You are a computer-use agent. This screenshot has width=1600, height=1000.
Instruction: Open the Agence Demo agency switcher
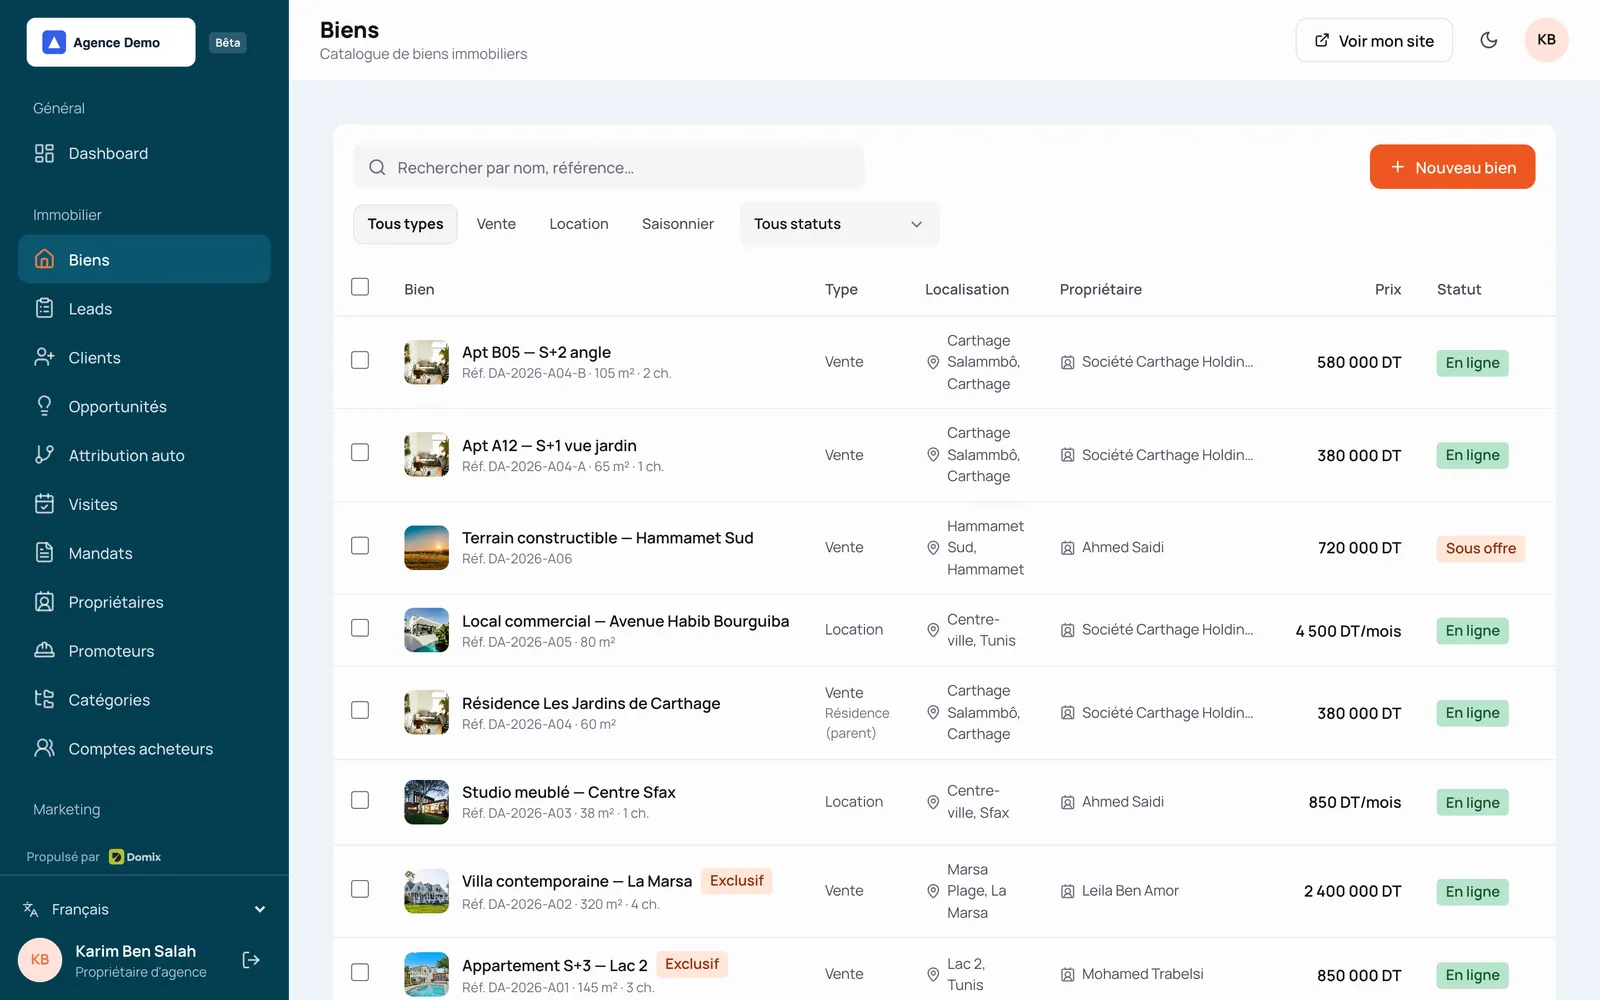tap(111, 42)
